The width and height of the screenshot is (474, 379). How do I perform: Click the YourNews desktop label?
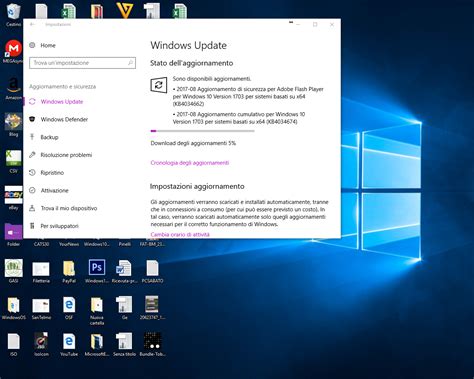[x=69, y=244]
